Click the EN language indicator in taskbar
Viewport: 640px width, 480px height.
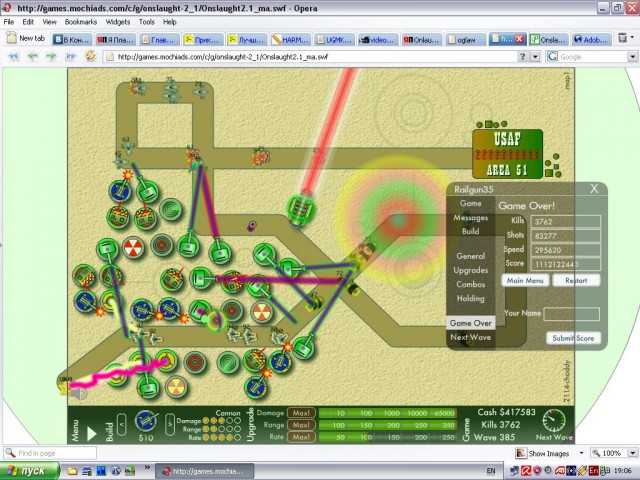(x=491, y=471)
